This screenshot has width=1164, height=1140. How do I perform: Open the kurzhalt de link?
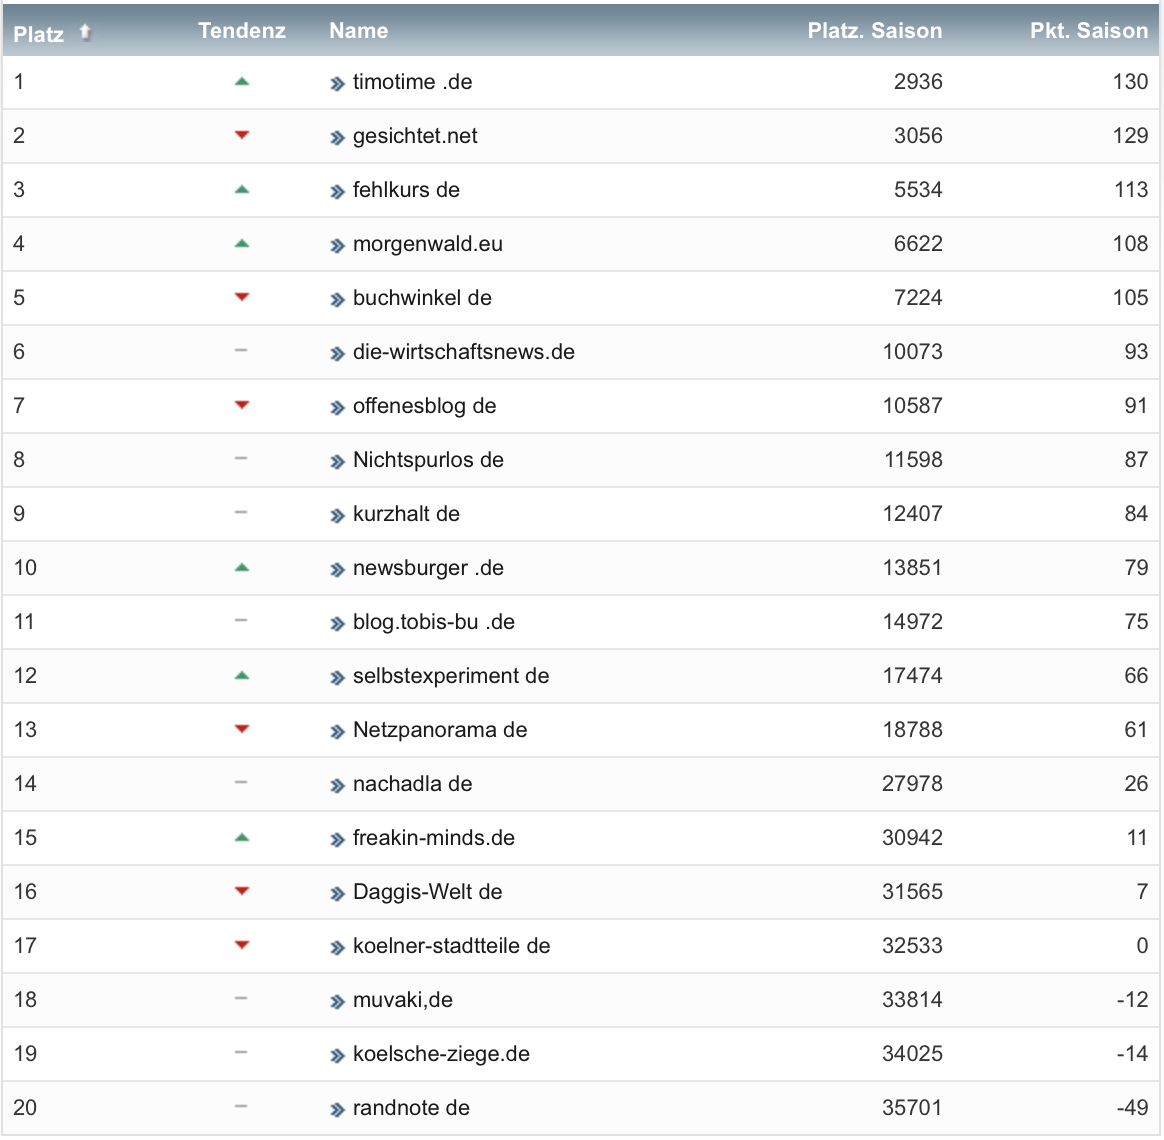[406, 514]
